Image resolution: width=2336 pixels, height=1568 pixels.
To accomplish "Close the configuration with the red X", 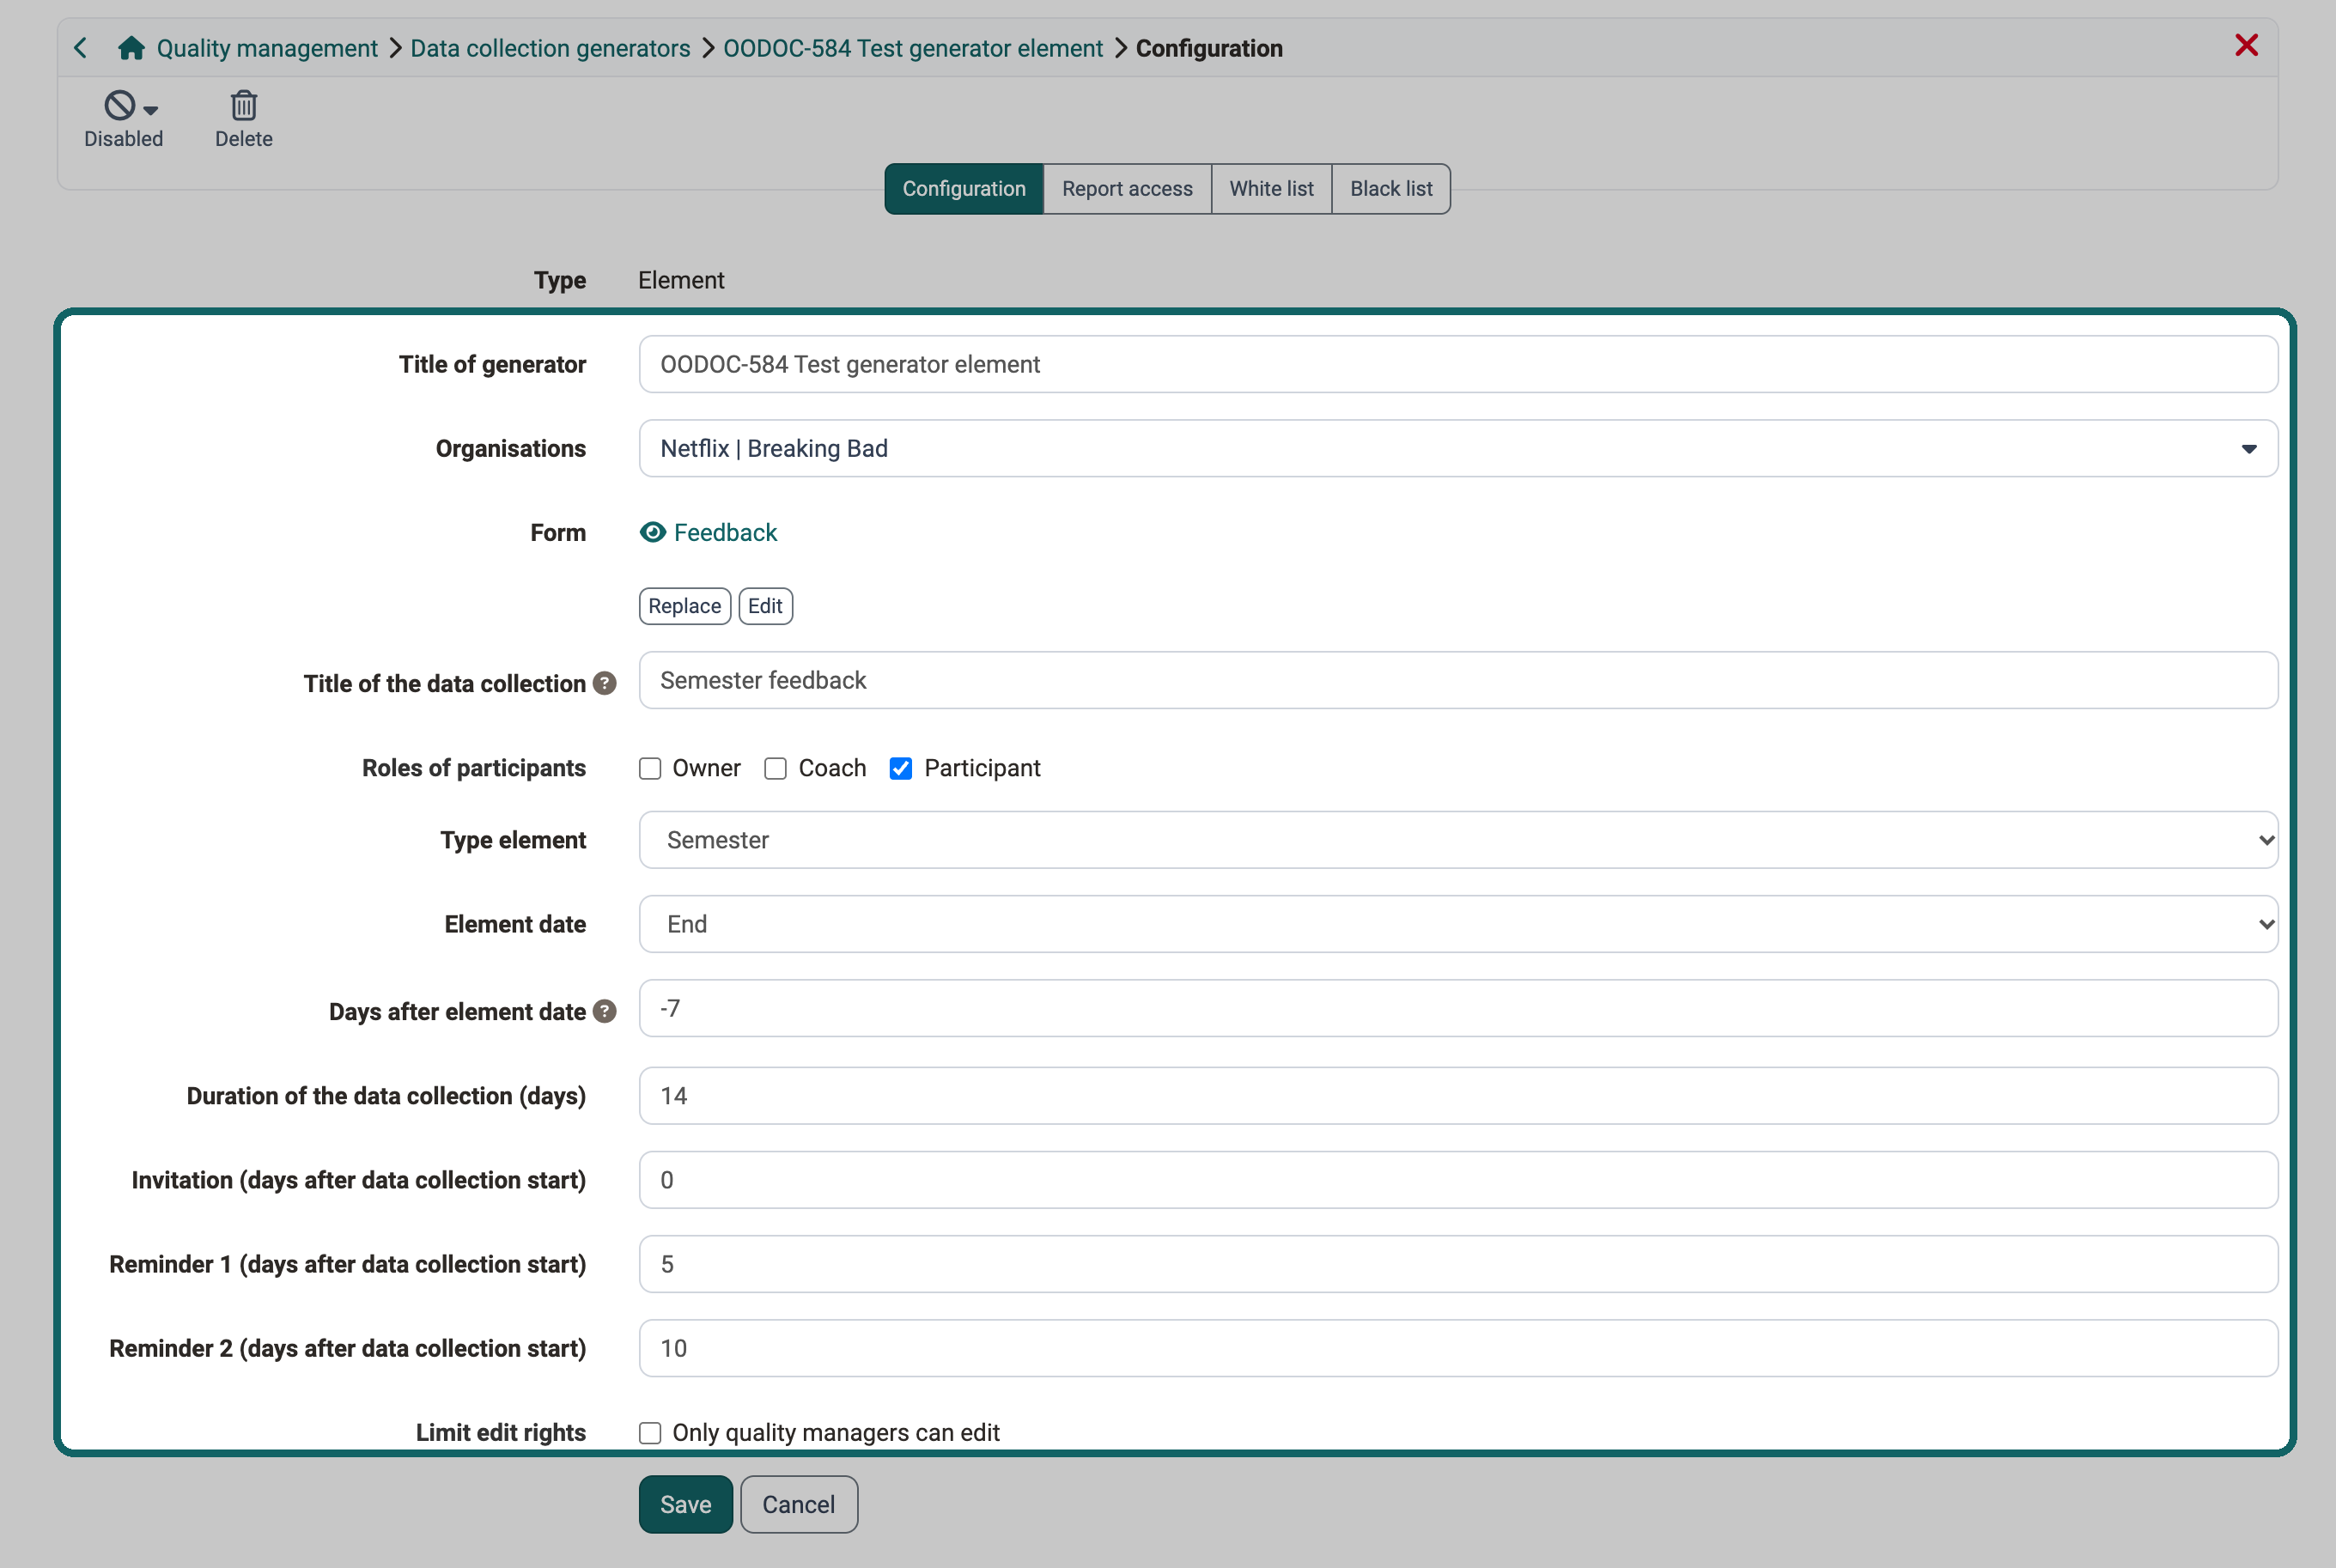I will click(2246, 45).
